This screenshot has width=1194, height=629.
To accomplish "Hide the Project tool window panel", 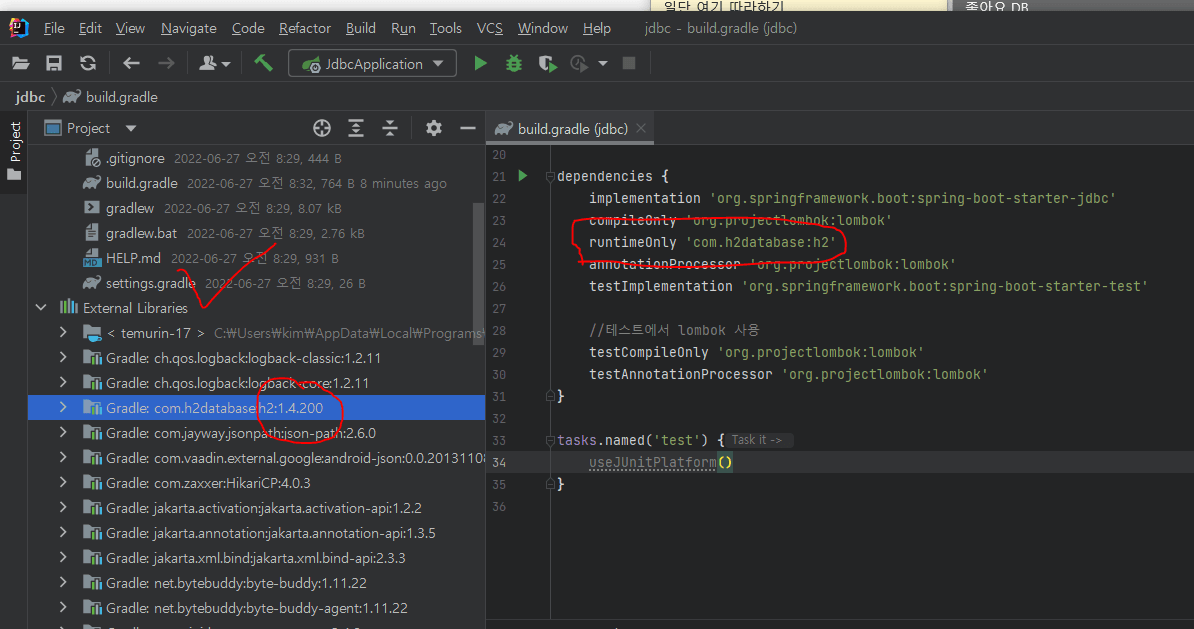I will 467,128.
